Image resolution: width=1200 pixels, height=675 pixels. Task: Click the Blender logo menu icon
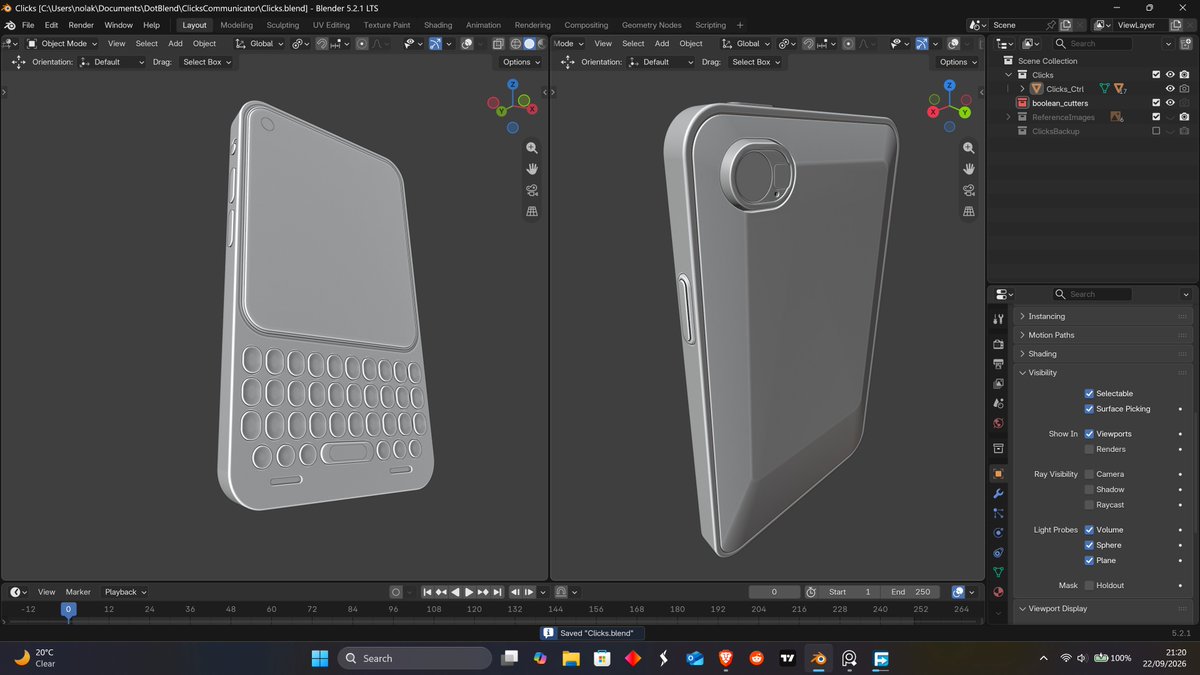click(10, 25)
